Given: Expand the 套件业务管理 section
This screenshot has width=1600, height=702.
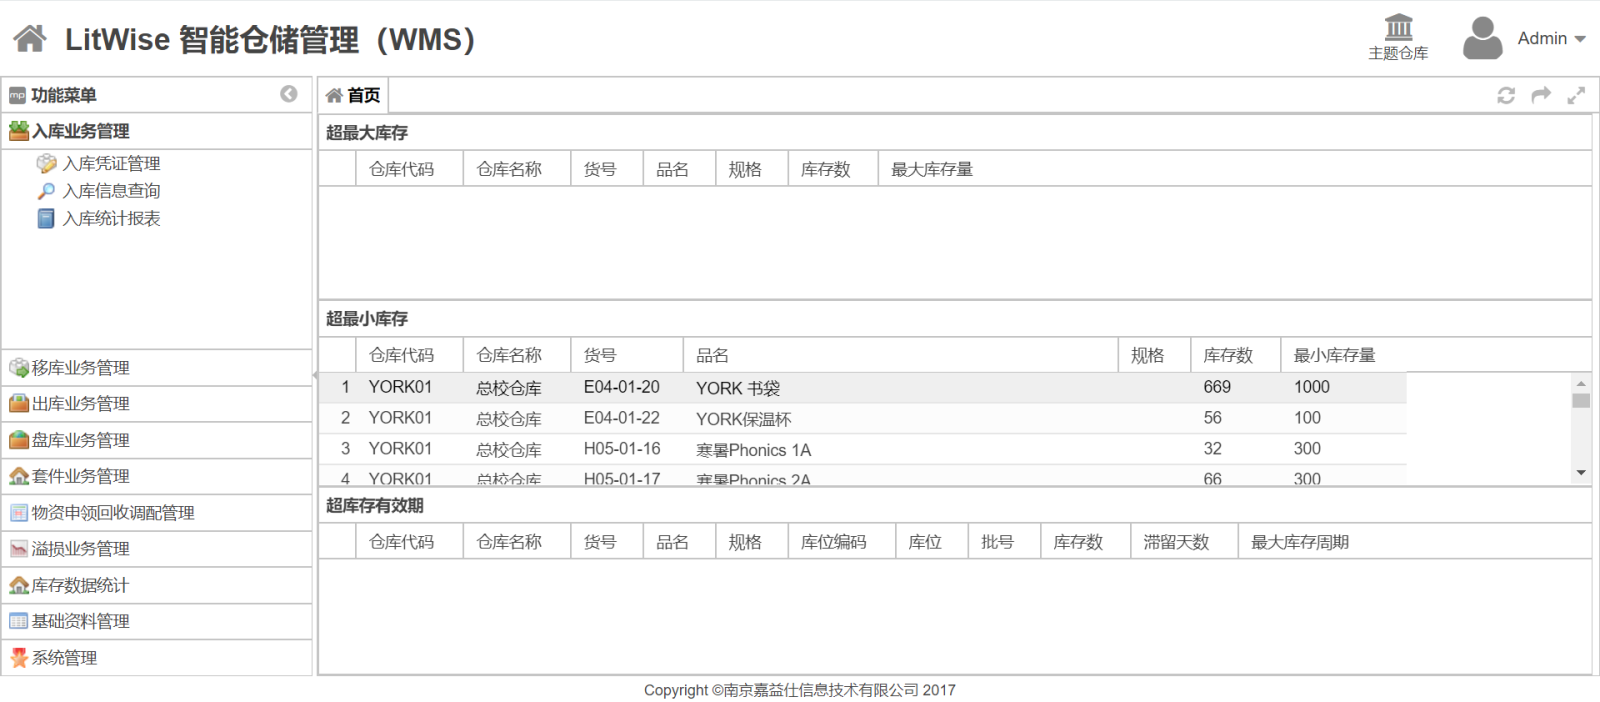Looking at the screenshot, I should pyautogui.click(x=157, y=476).
